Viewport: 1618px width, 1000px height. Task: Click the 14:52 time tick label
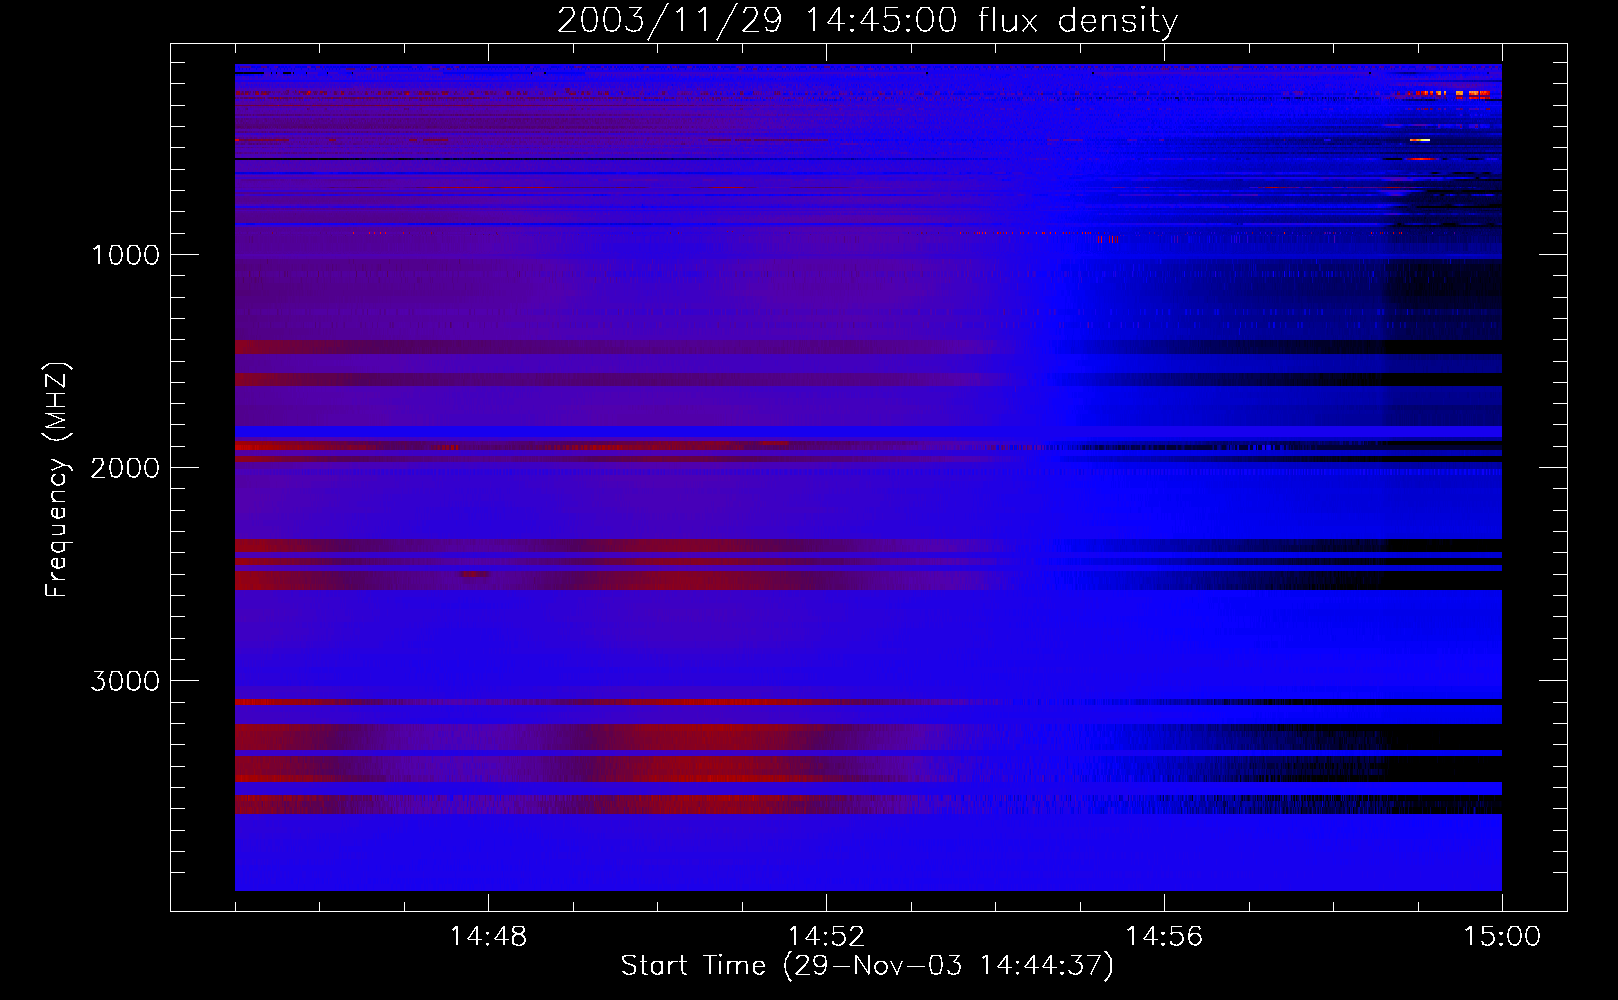826,937
